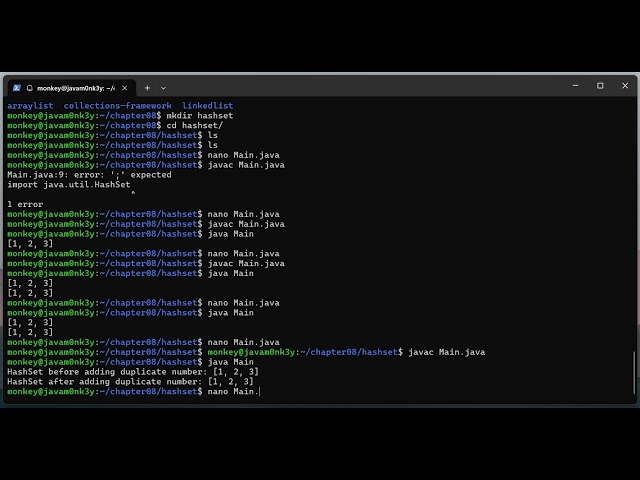This screenshot has width=640, height=480.
Task: Expand the new tab profile dropdown
Action: click(163, 88)
